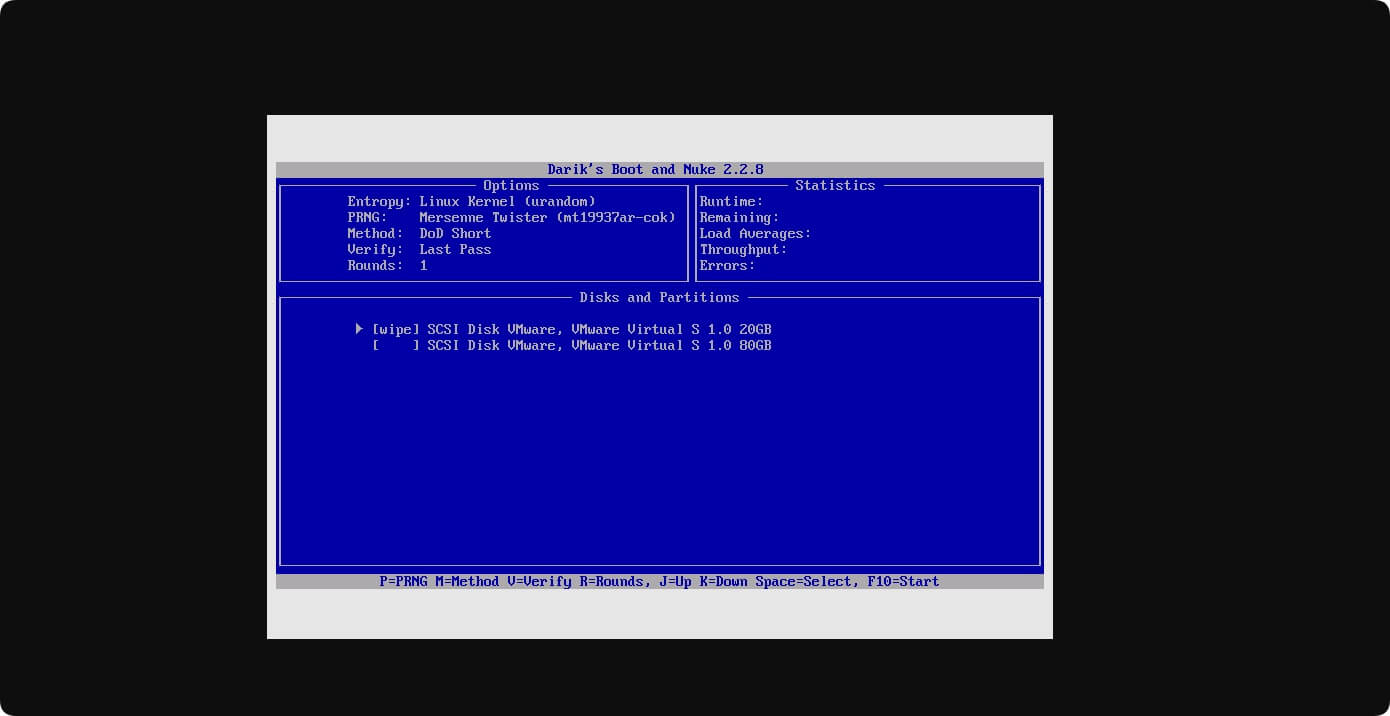This screenshot has height=716, width=1390.
Task: Check the empty brackets for the 80GB disk
Action: pos(395,345)
